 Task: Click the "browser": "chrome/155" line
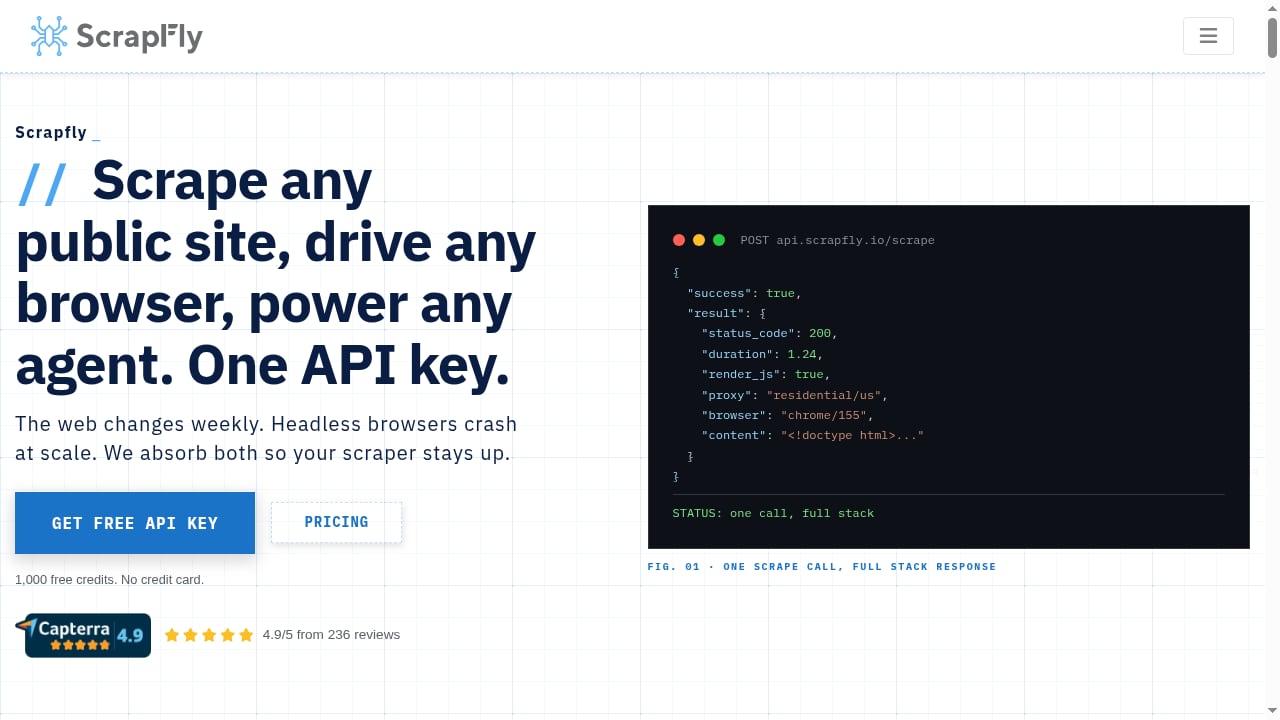pos(787,415)
